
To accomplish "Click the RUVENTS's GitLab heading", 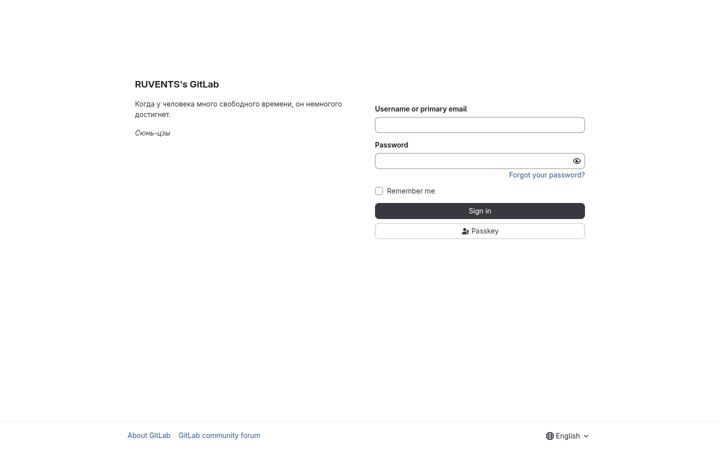I will (x=177, y=84).
